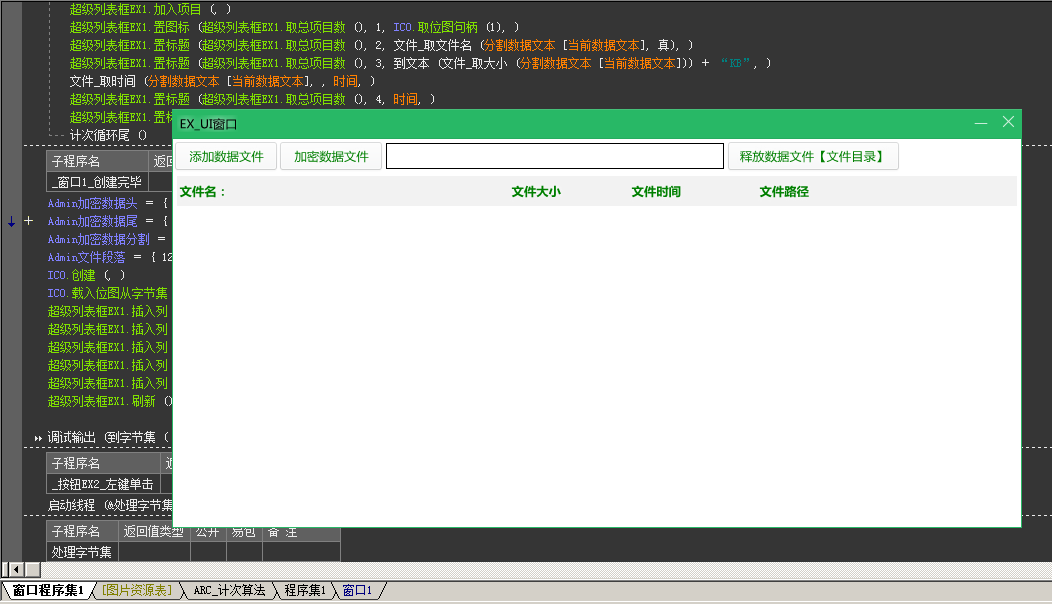Screen dimensions: 1052x604
Task: Click the EX_UI窗口 title bar text
Action: coord(209,124)
